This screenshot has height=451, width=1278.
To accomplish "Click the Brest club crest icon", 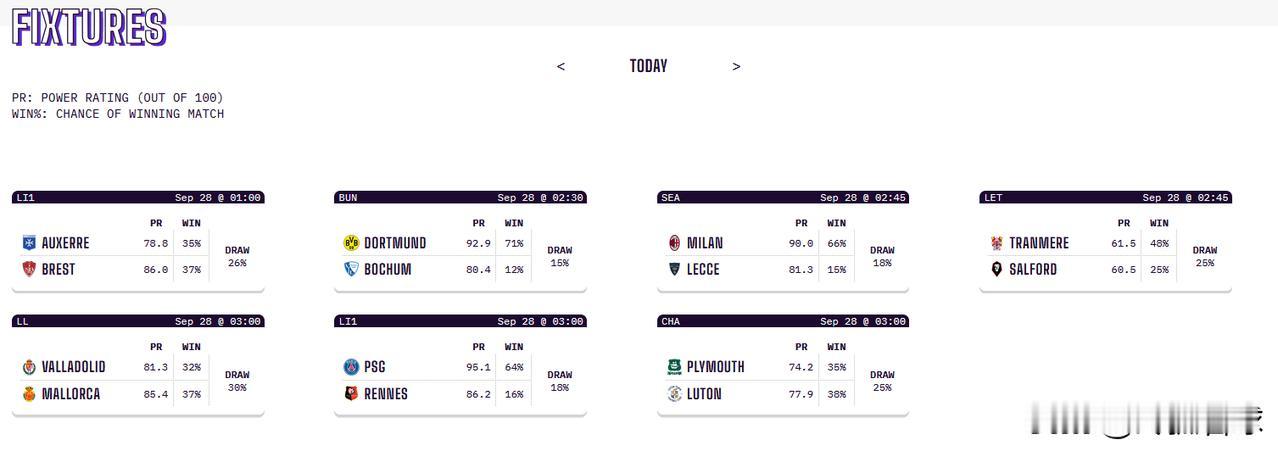I will coord(29,269).
